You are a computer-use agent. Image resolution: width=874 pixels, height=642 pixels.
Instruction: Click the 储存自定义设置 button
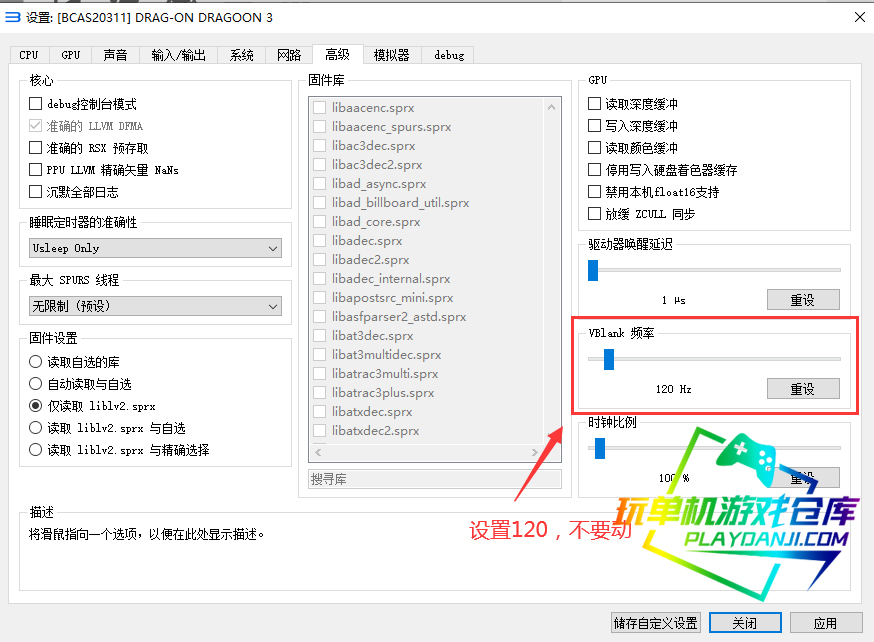coord(655,623)
